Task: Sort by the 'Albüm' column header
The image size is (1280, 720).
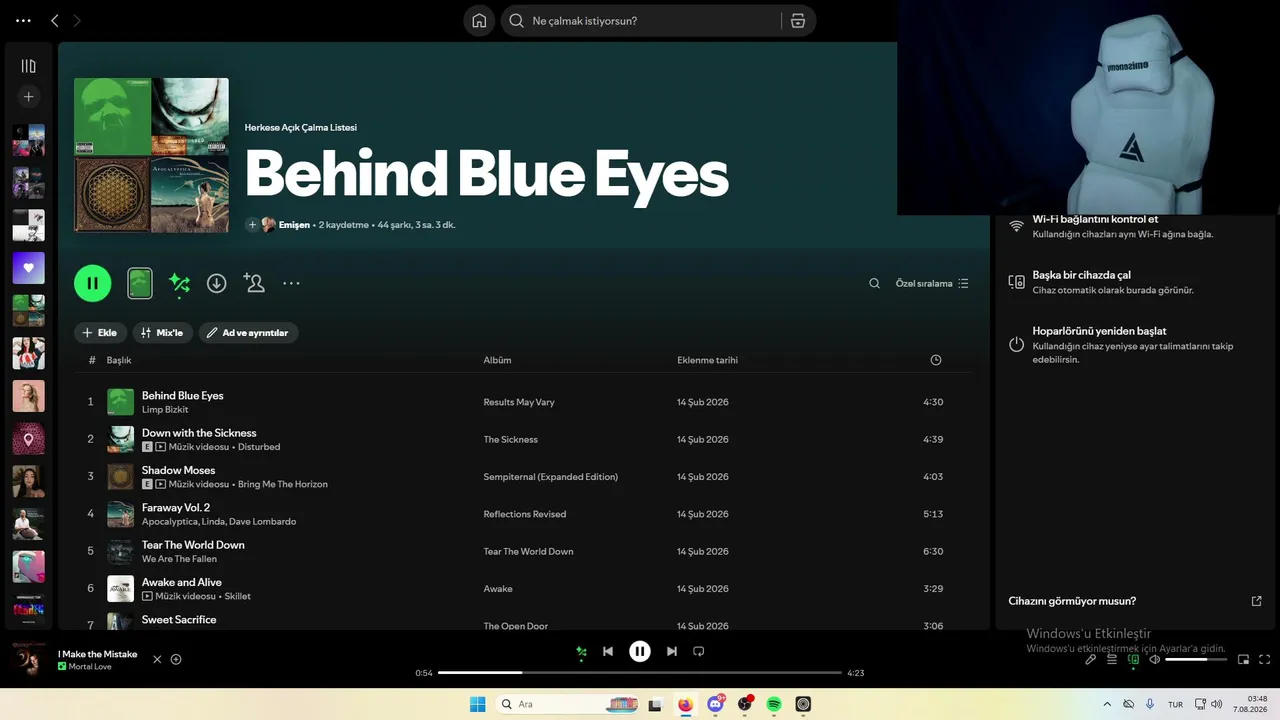Action: [497, 360]
